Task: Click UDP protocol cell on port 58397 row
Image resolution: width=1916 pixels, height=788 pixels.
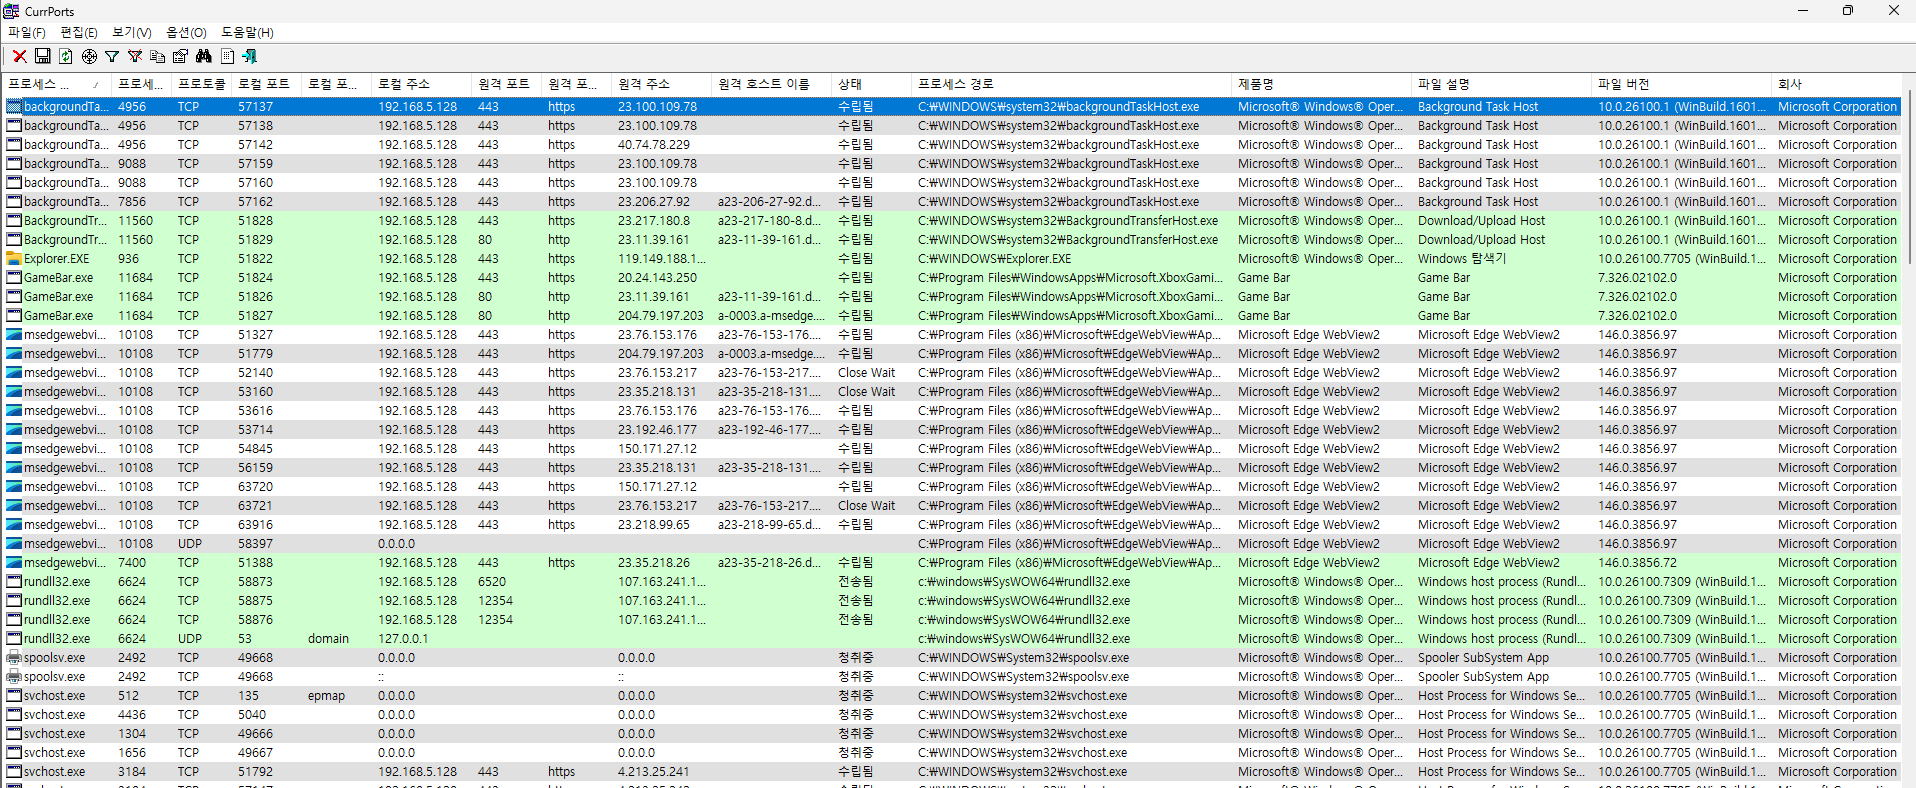Action: point(190,543)
